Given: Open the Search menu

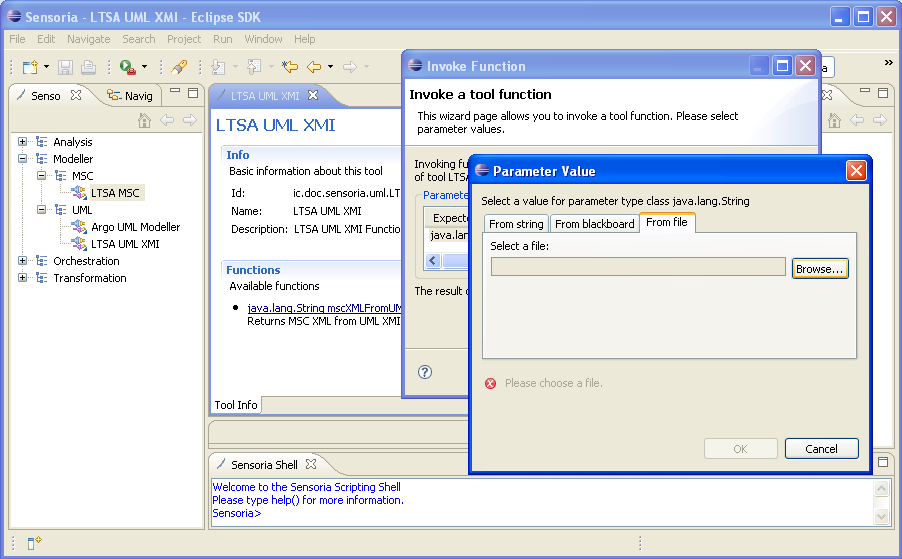Looking at the screenshot, I should click(139, 39).
